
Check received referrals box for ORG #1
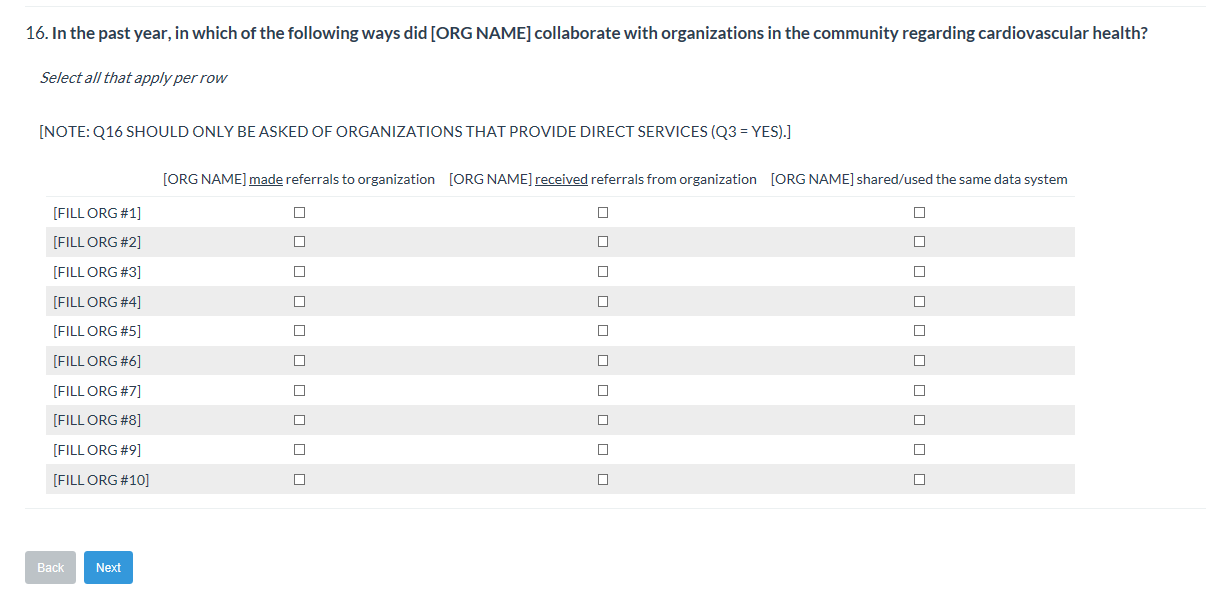[603, 212]
